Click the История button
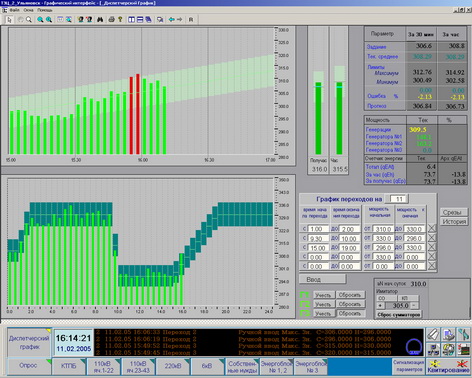Screen dimensions: 472x378 pyautogui.click(x=454, y=222)
